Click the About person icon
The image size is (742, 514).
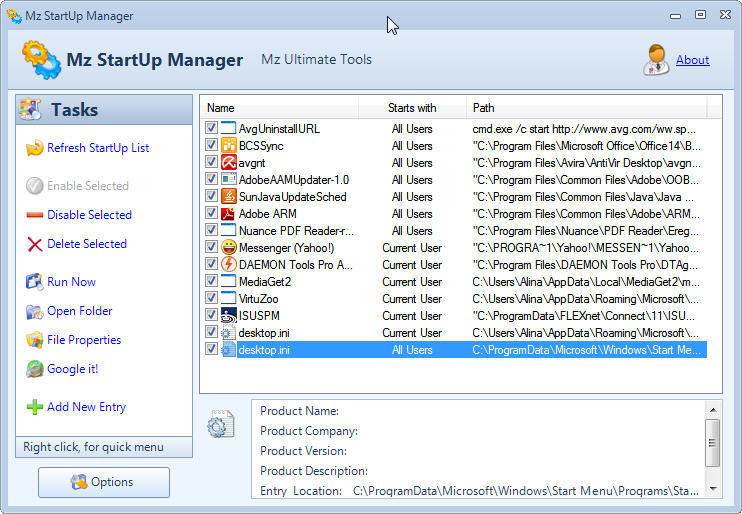pos(656,60)
